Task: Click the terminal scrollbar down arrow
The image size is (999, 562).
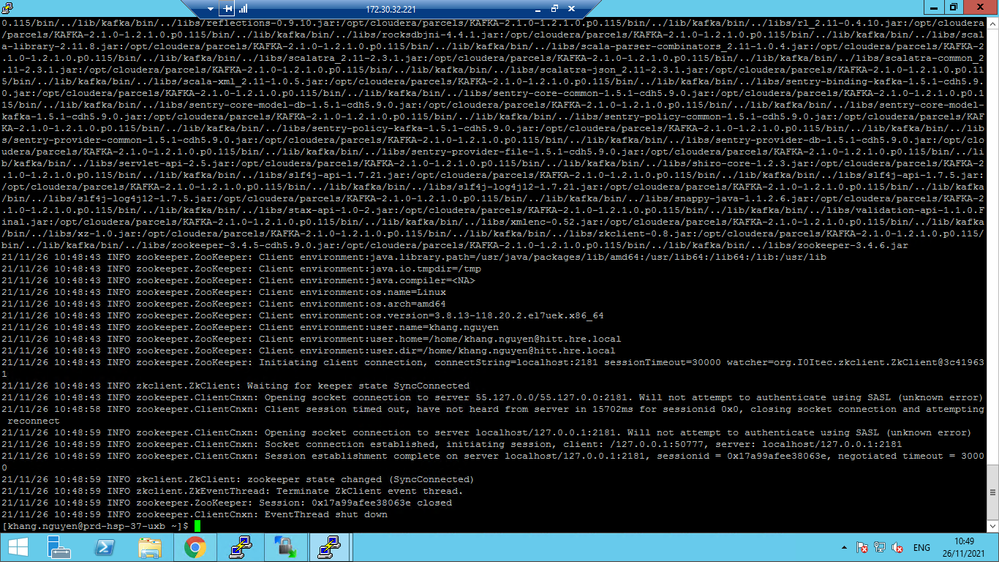Action: pos(993,526)
